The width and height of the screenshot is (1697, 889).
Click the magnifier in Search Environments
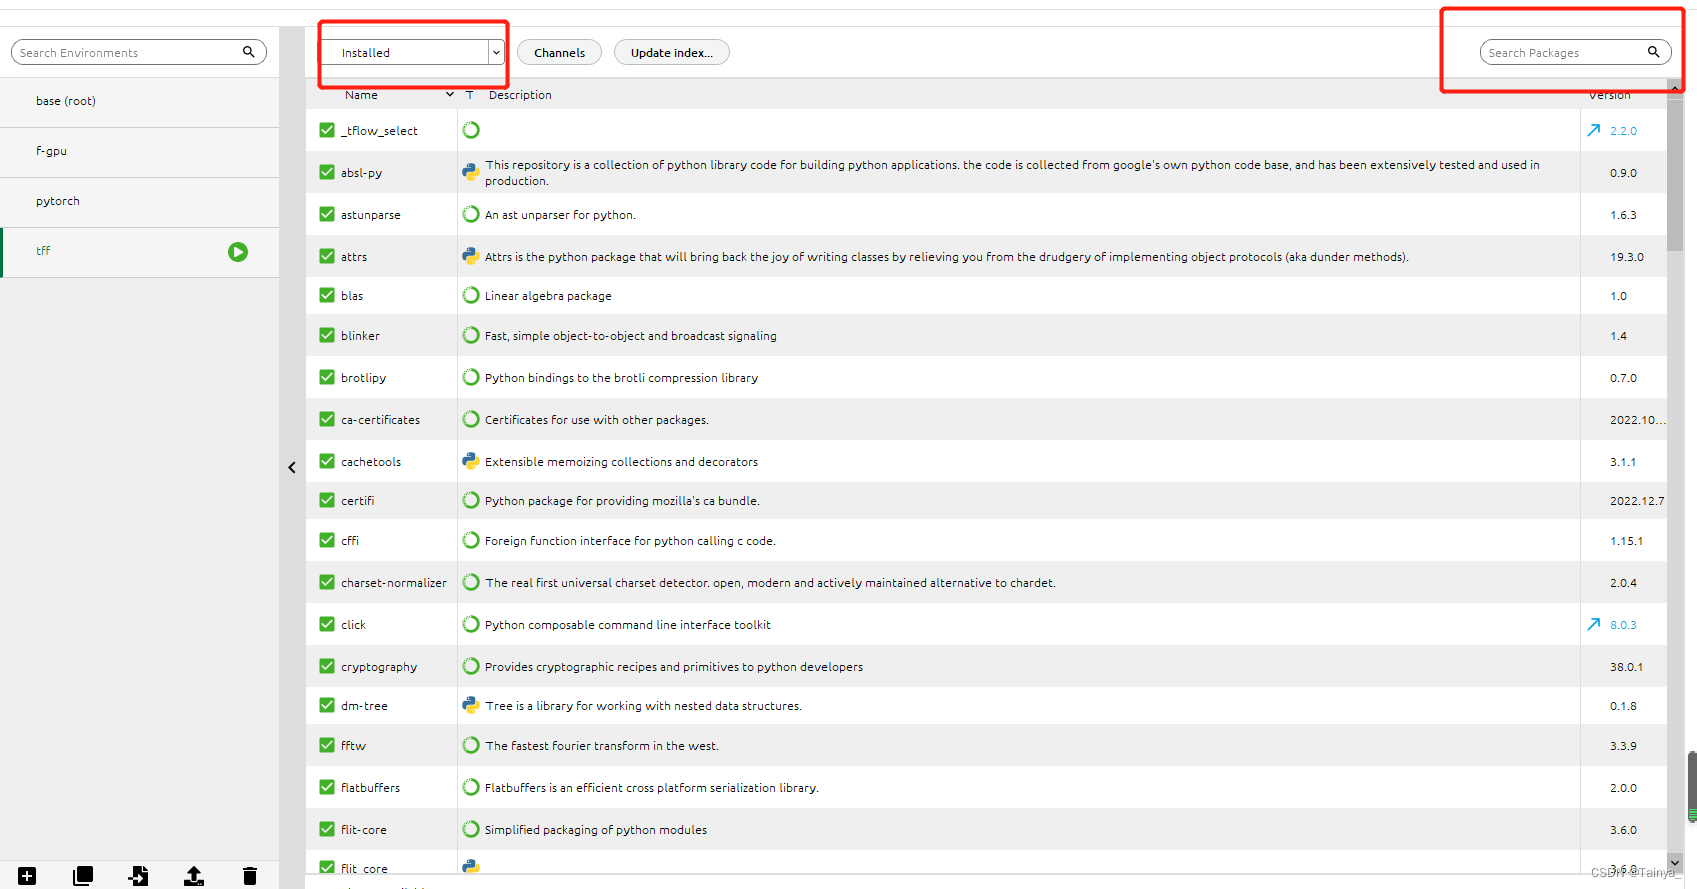pyautogui.click(x=248, y=52)
